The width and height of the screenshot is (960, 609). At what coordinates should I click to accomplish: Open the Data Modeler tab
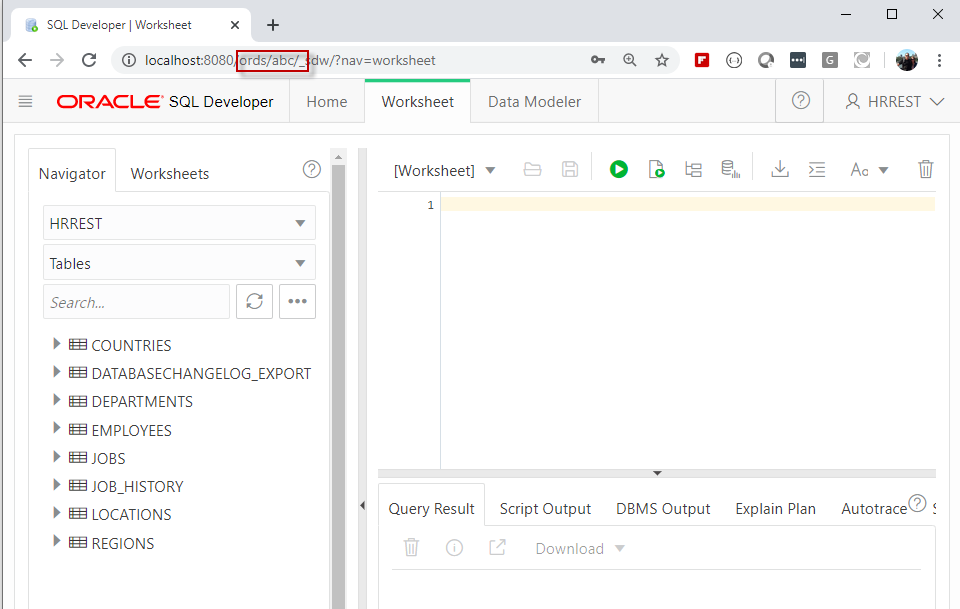point(534,102)
